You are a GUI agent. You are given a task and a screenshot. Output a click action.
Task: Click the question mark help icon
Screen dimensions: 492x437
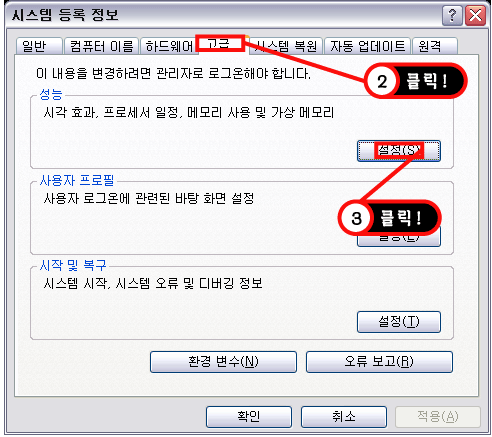click(x=452, y=15)
